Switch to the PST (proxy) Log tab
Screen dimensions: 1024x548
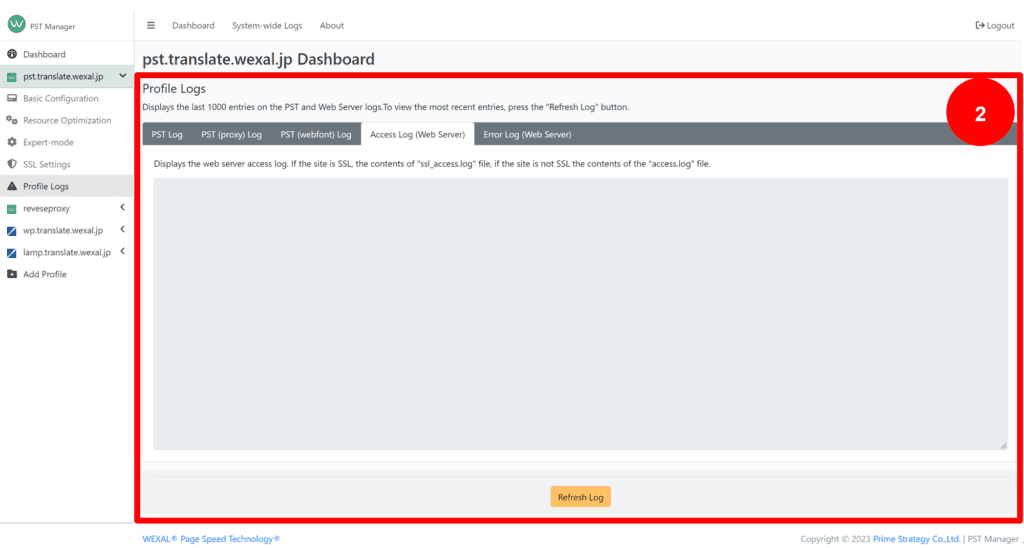pyautogui.click(x=231, y=135)
